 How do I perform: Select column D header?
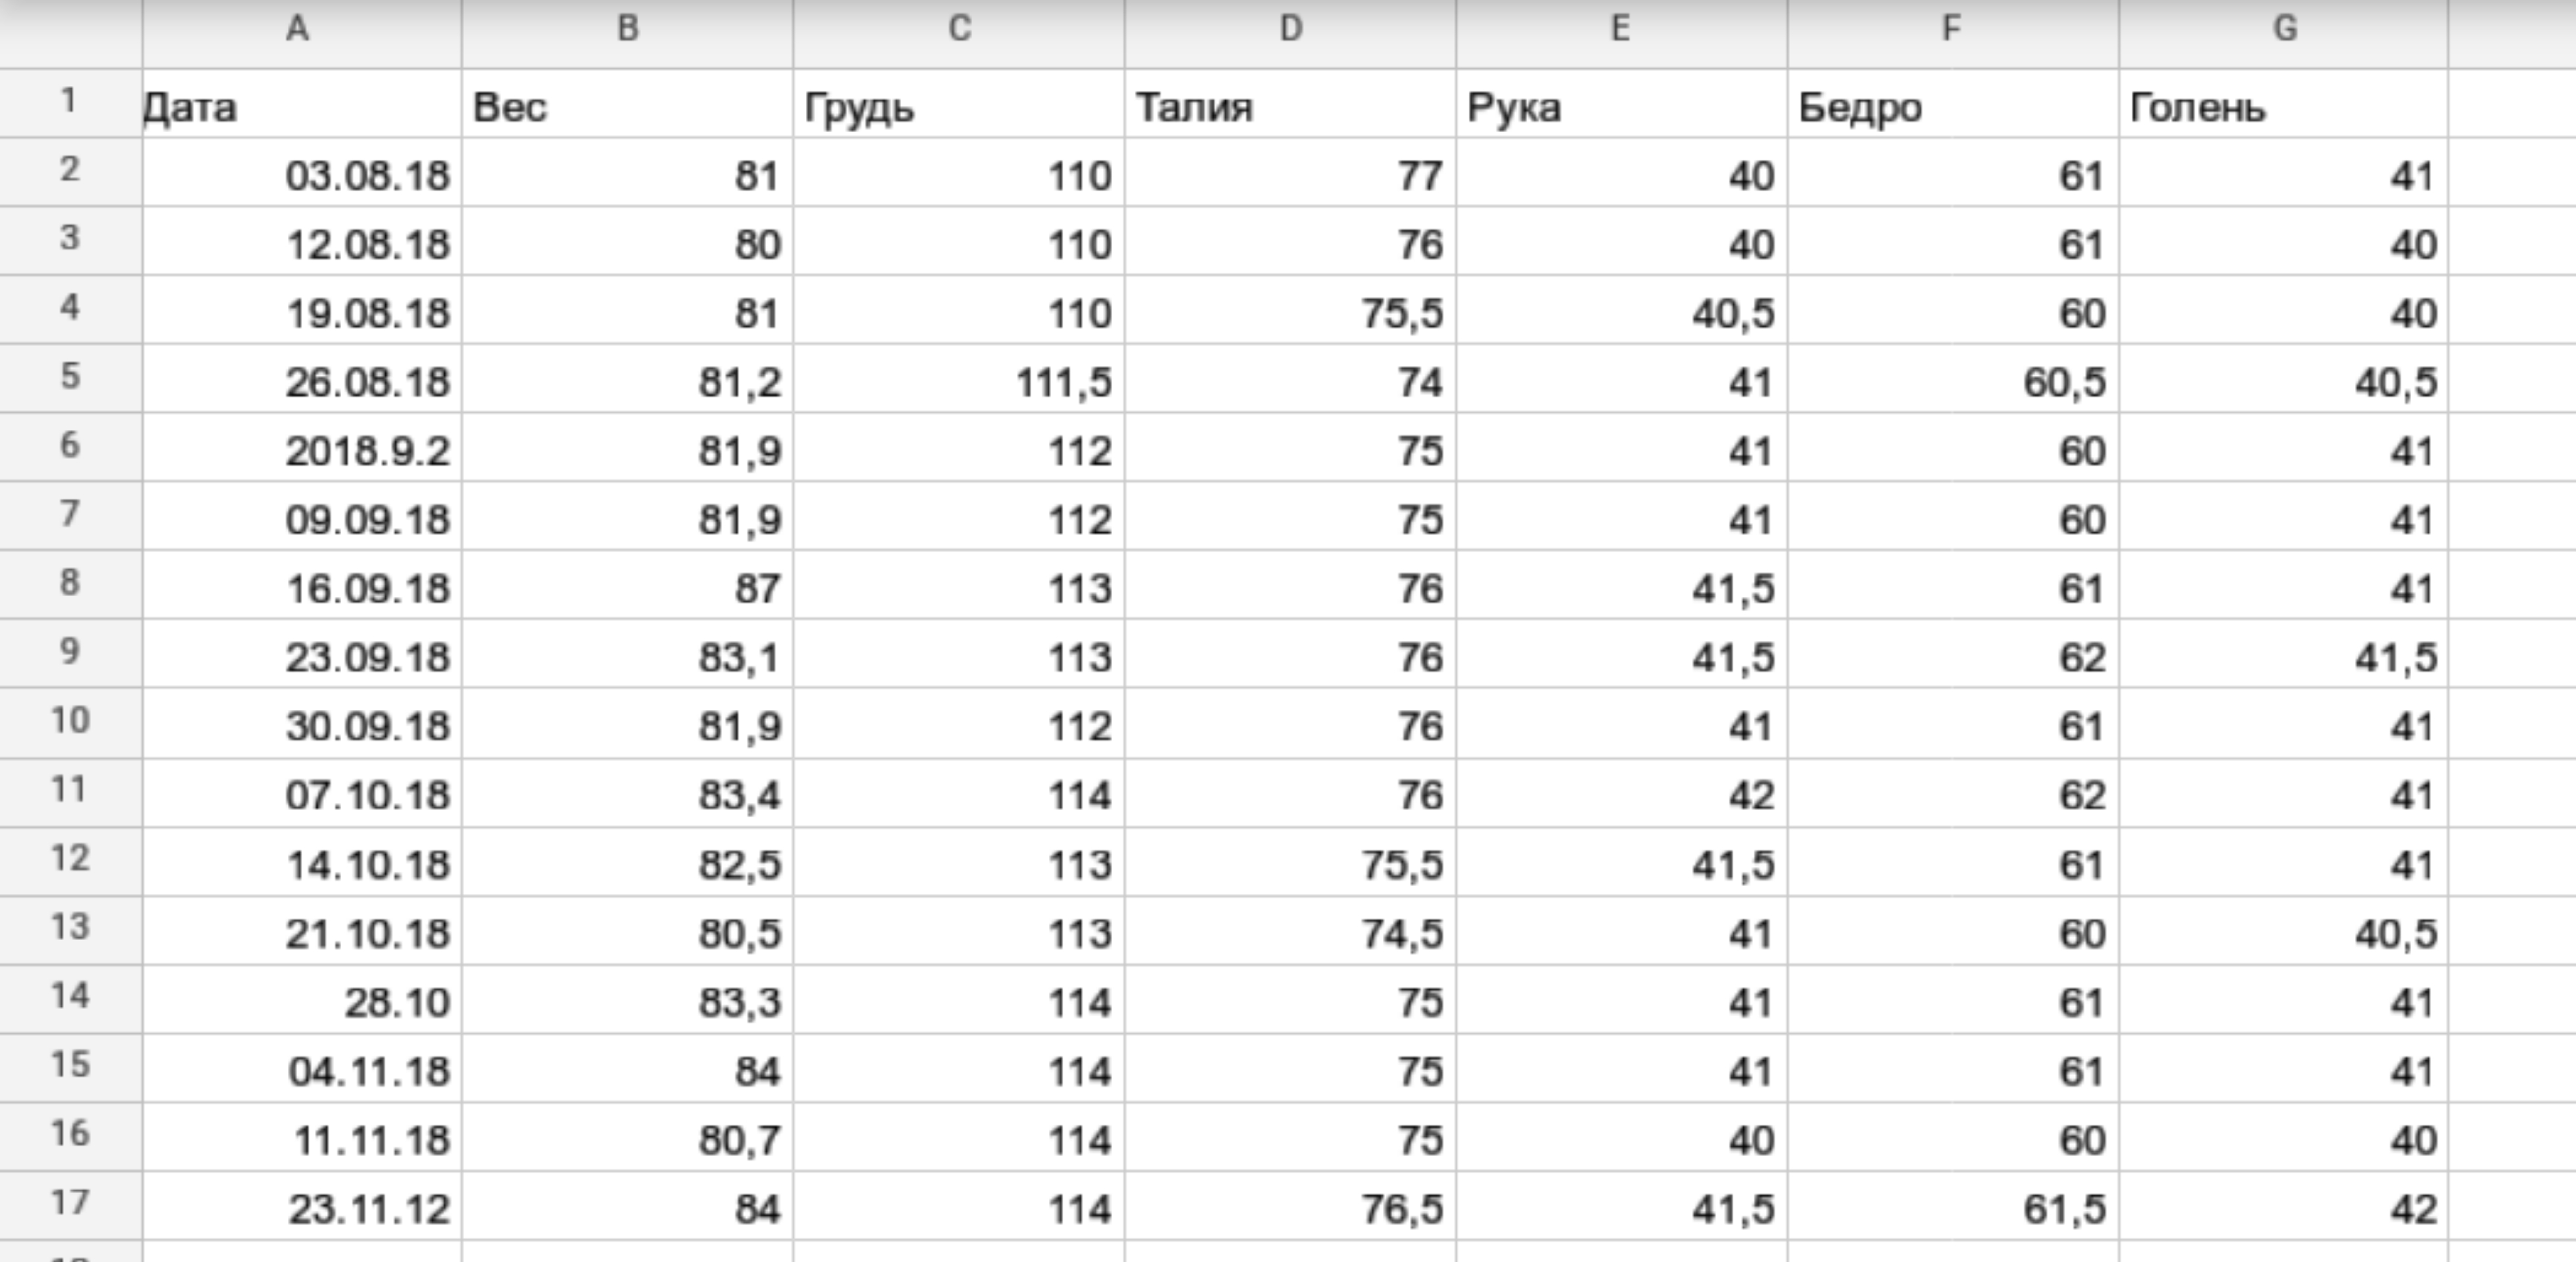(x=1290, y=30)
